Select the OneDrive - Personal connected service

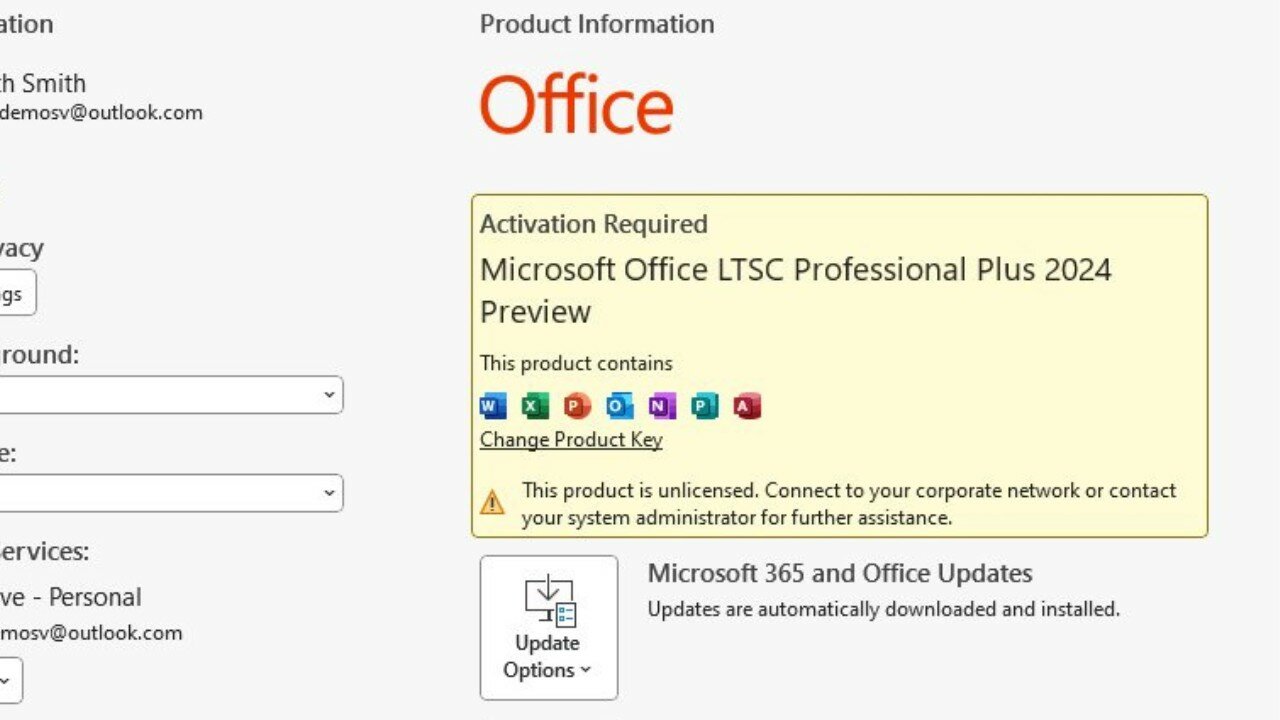(x=70, y=597)
